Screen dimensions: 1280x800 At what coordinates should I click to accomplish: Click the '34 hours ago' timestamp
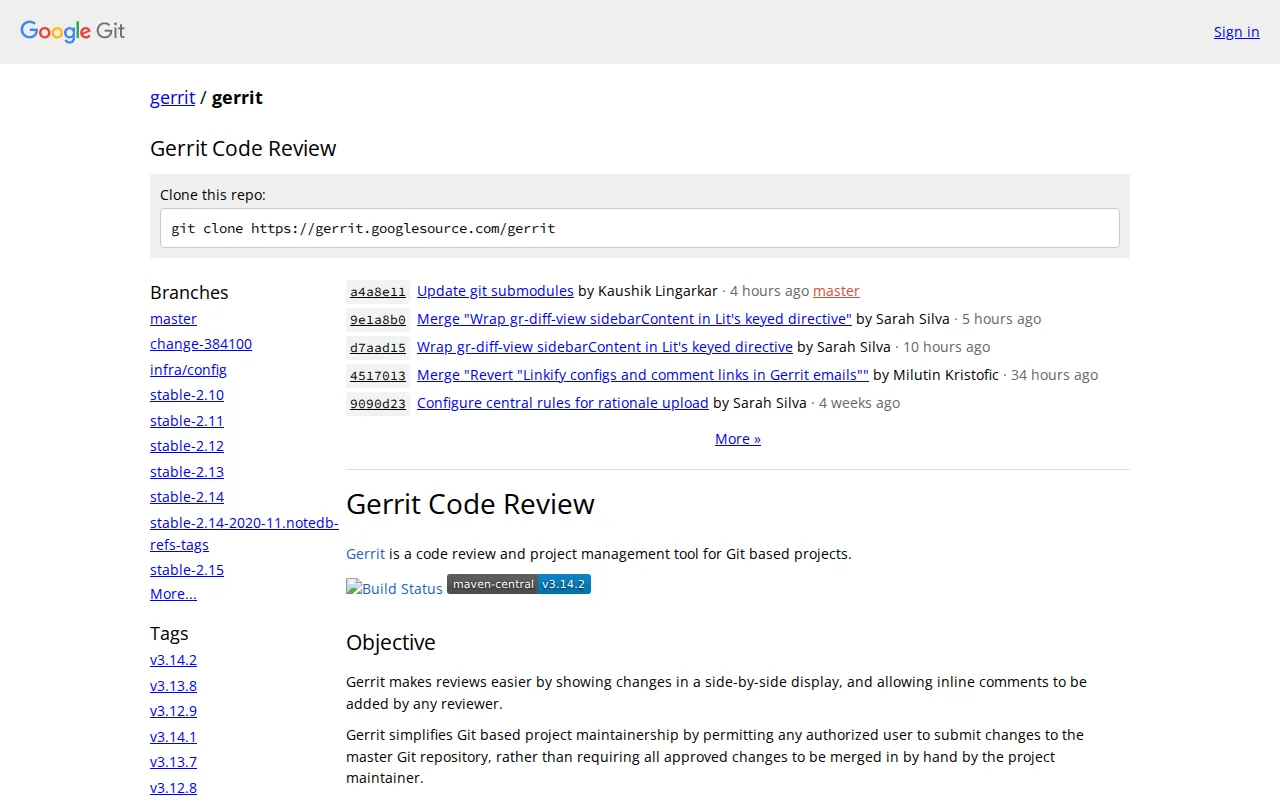pos(1054,374)
